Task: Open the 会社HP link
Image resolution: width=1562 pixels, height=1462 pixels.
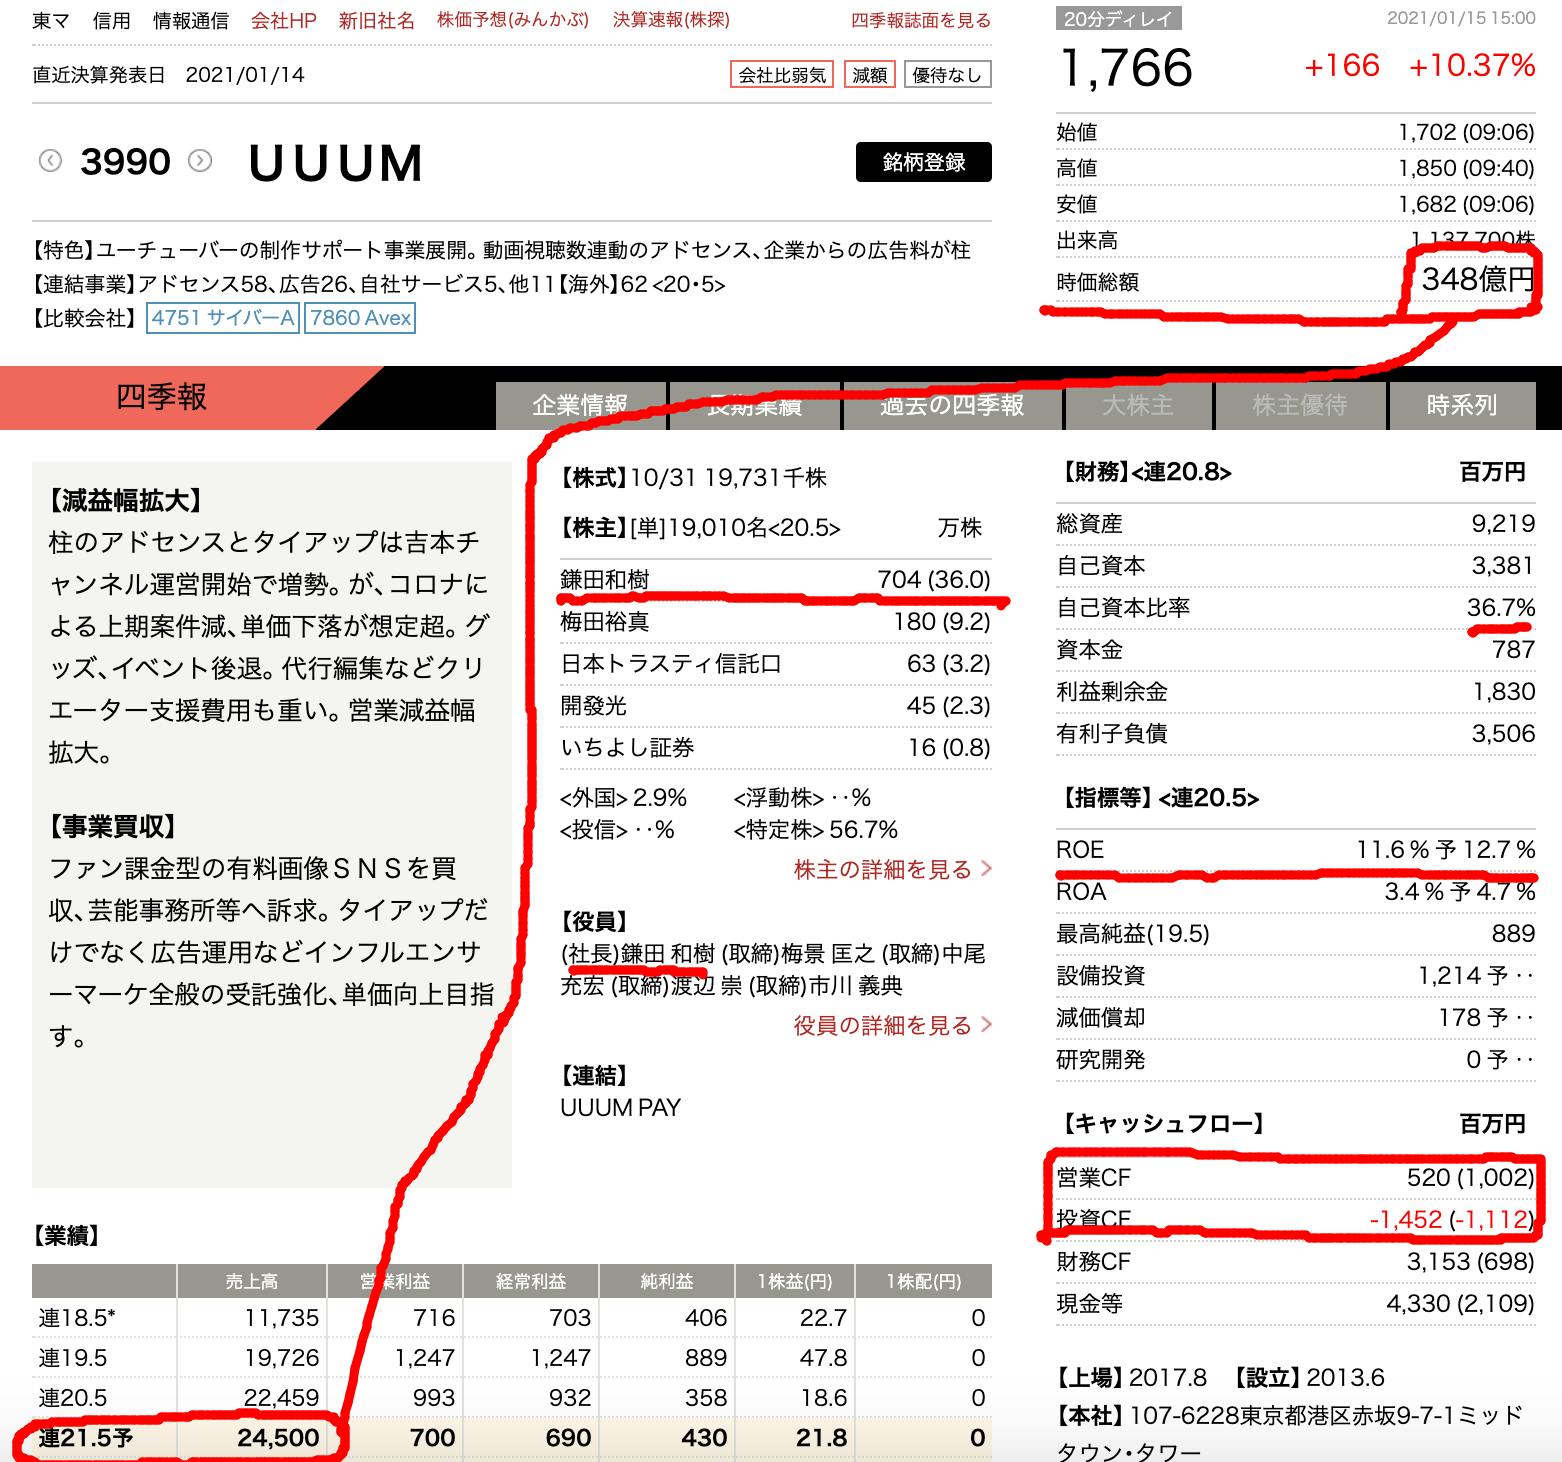Action: tap(283, 20)
